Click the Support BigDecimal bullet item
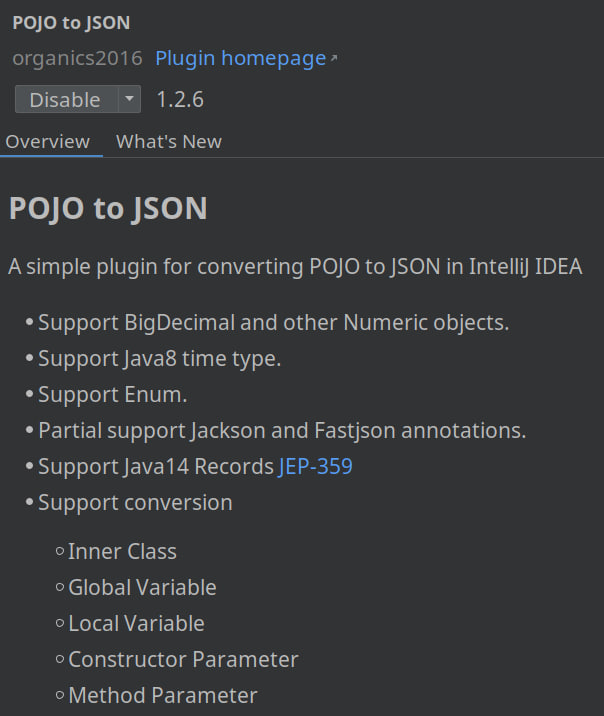The image size is (604, 716). click(273, 323)
